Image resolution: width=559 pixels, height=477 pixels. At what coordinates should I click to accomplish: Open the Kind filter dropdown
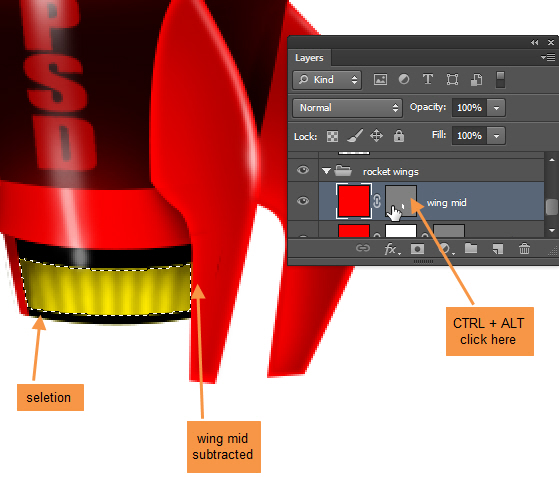(327, 80)
